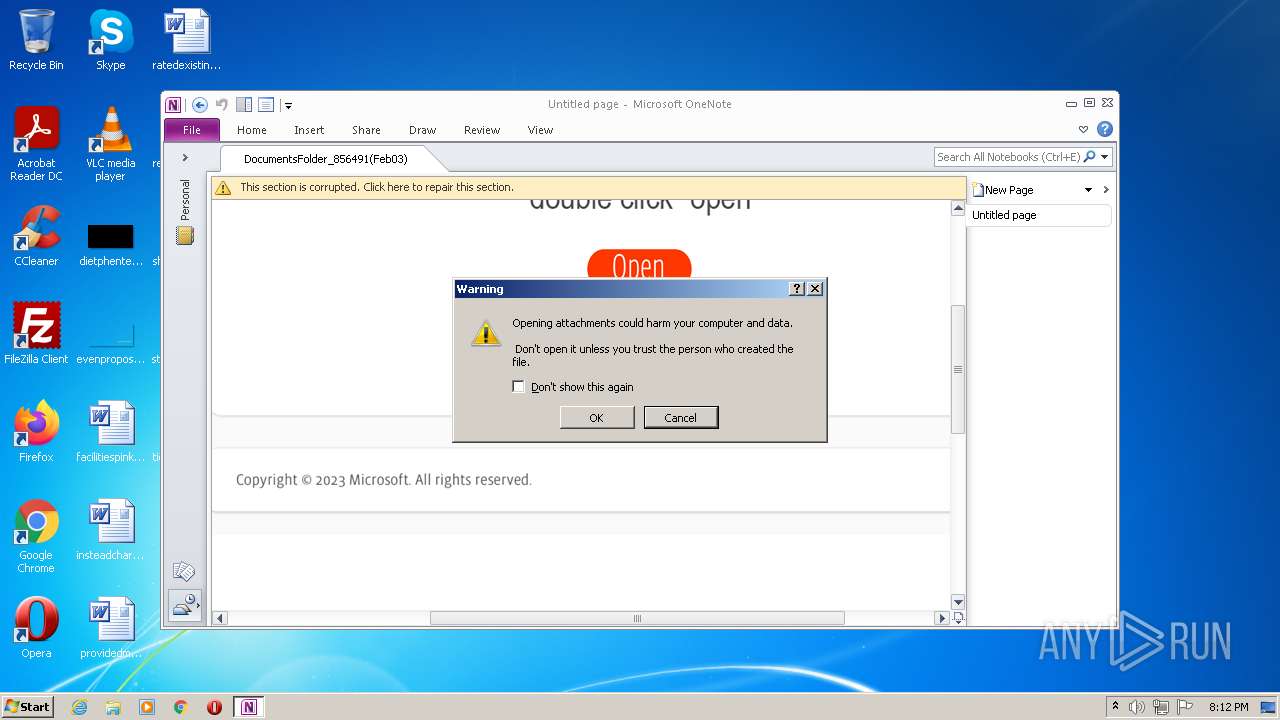Click the OneNote taskbar button

pyautogui.click(x=249, y=707)
